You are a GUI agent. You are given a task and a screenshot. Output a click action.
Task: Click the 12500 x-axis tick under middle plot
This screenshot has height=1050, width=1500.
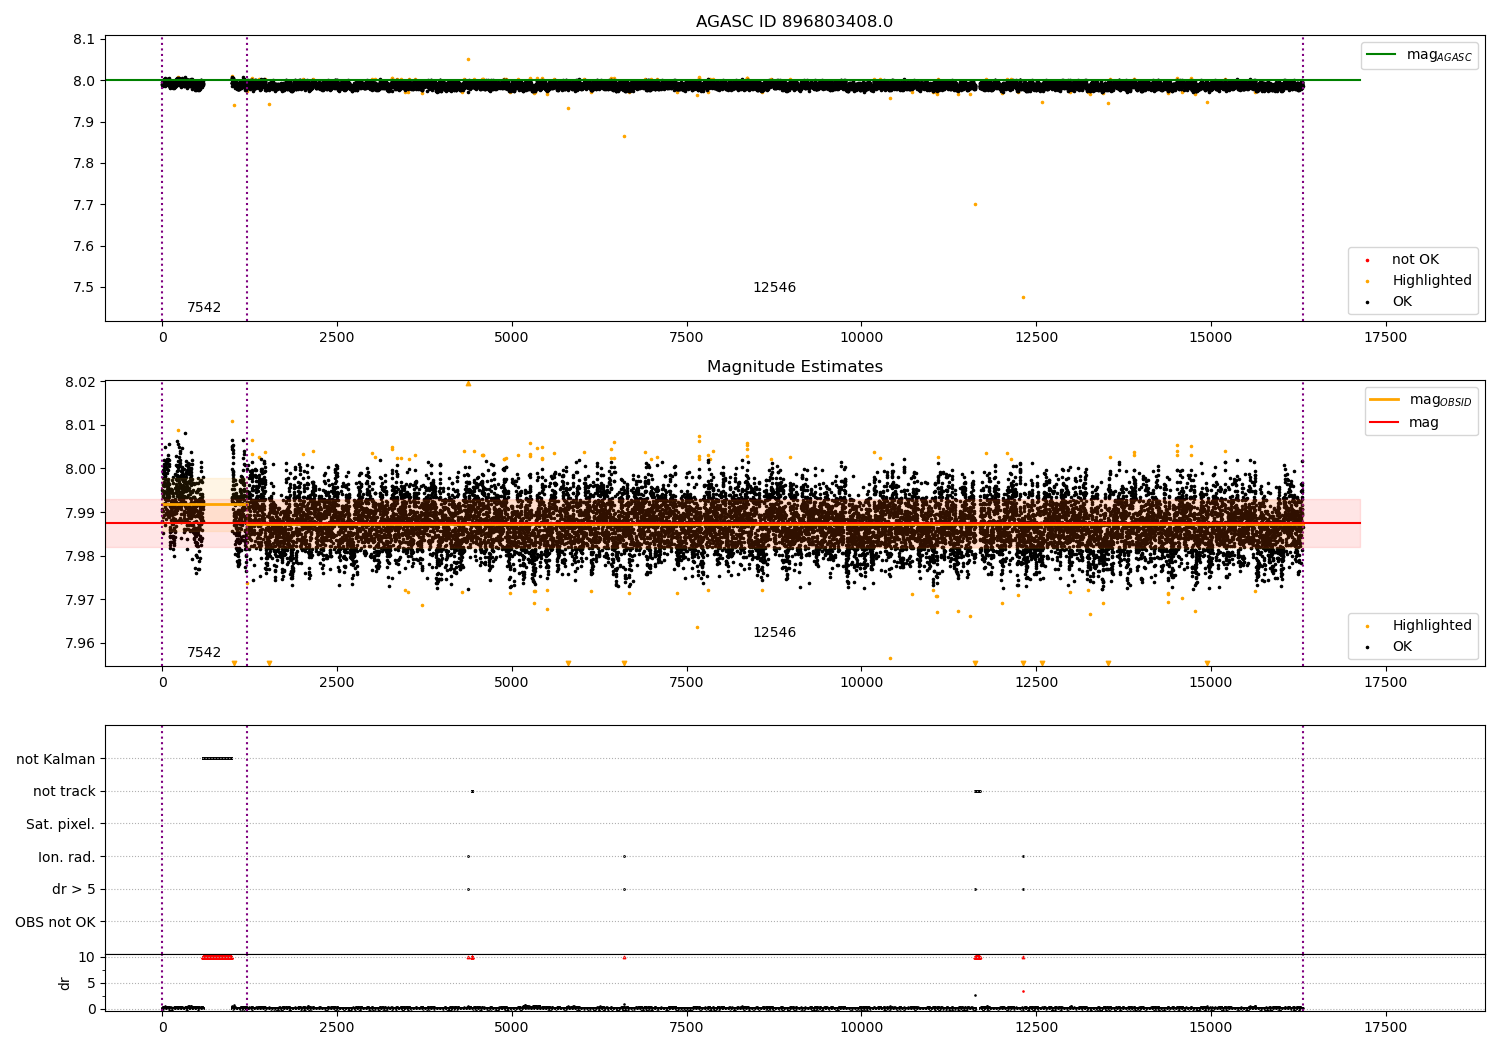1036,683
